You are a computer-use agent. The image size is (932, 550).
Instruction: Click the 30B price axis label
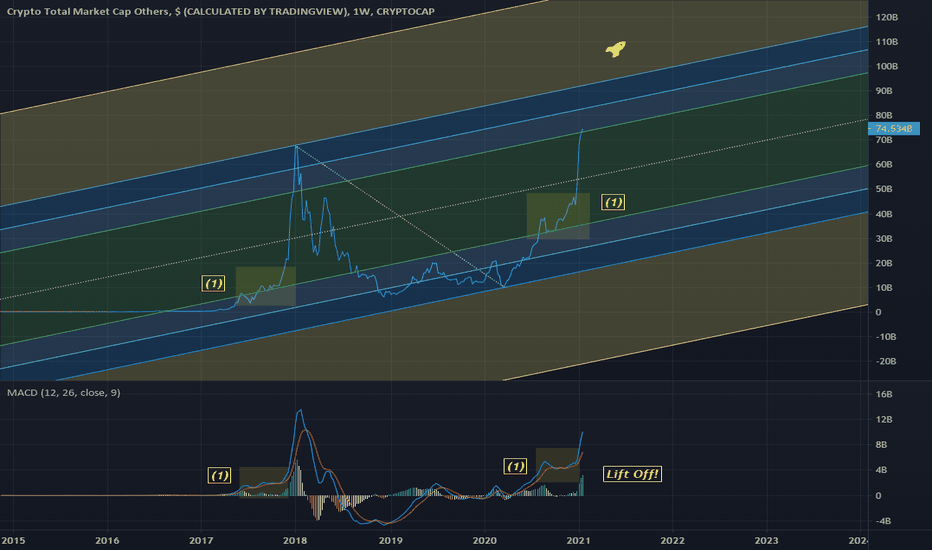pos(884,238)
